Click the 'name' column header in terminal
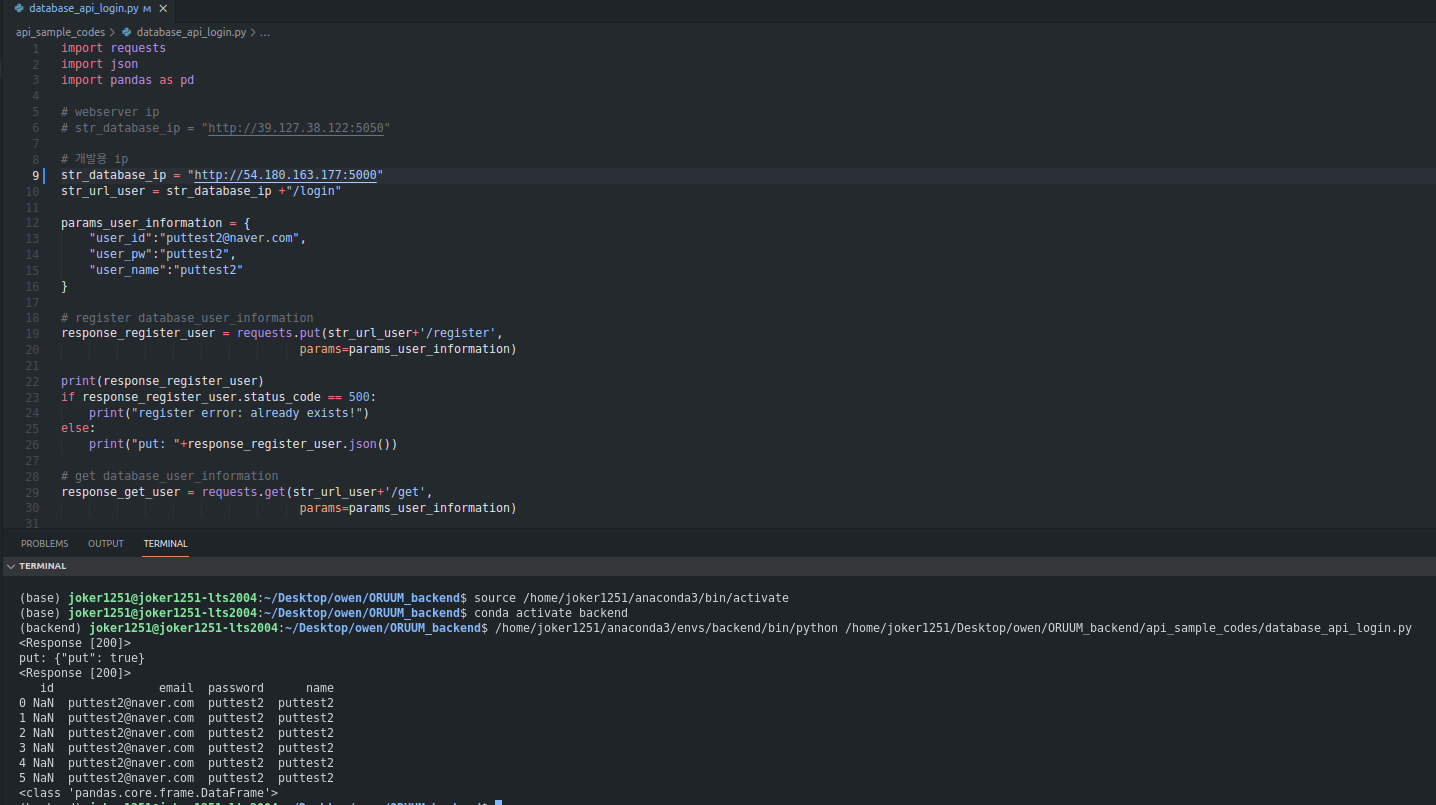Screen dimensions: 1436x805 point(320,688)
